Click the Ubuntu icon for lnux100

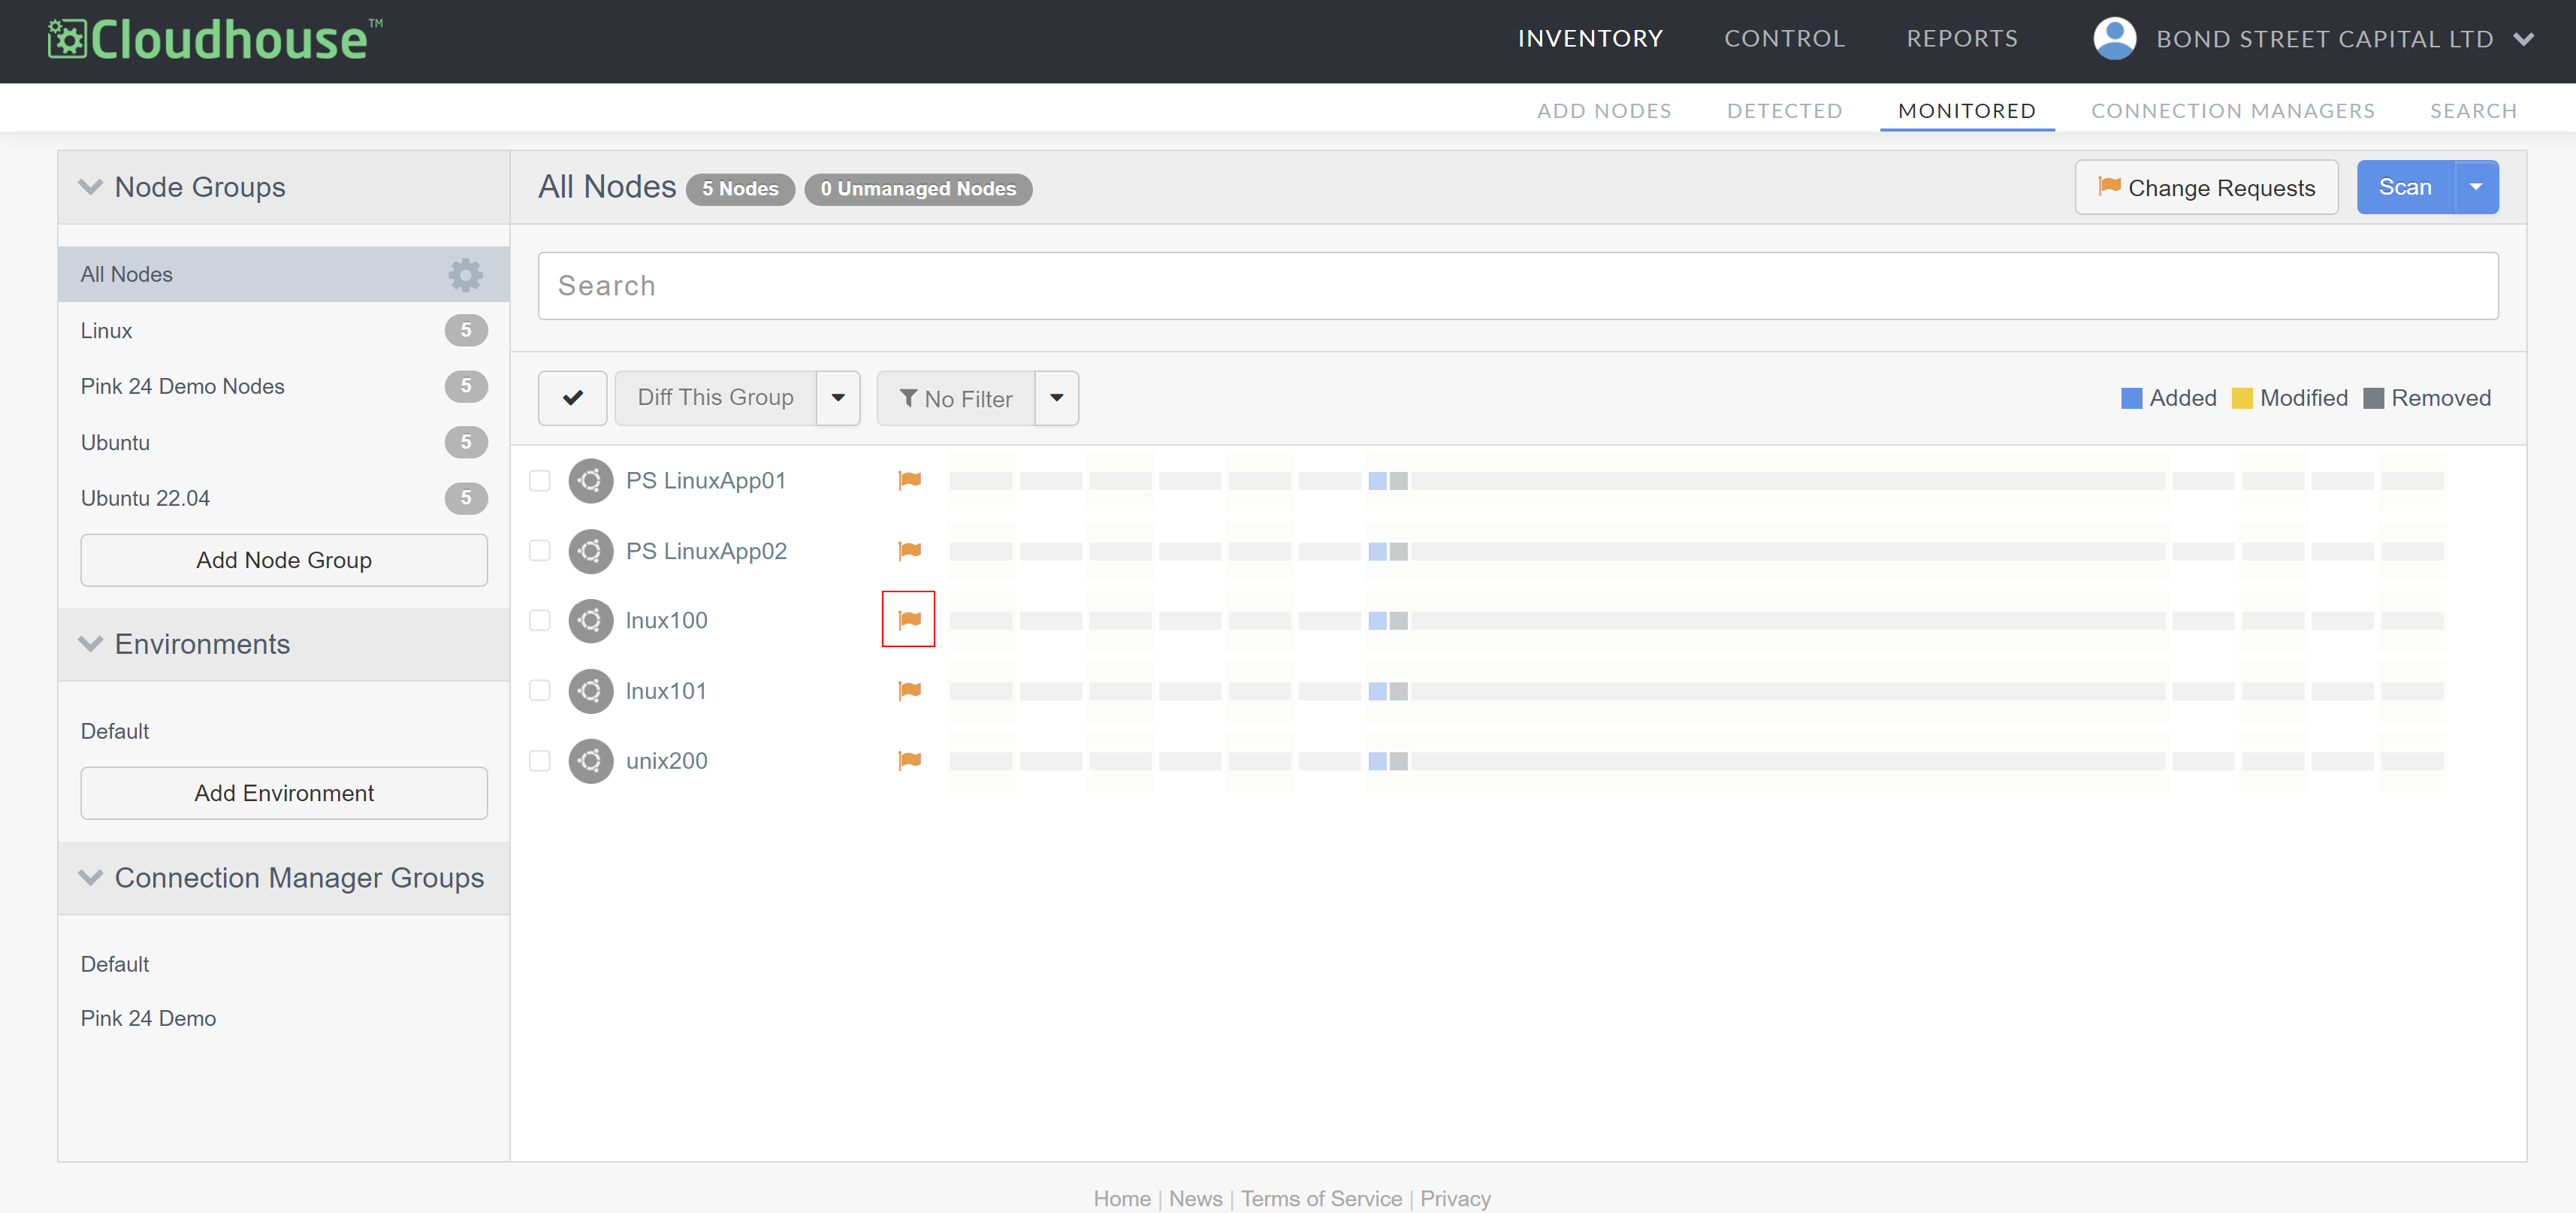tap(590, 621)
